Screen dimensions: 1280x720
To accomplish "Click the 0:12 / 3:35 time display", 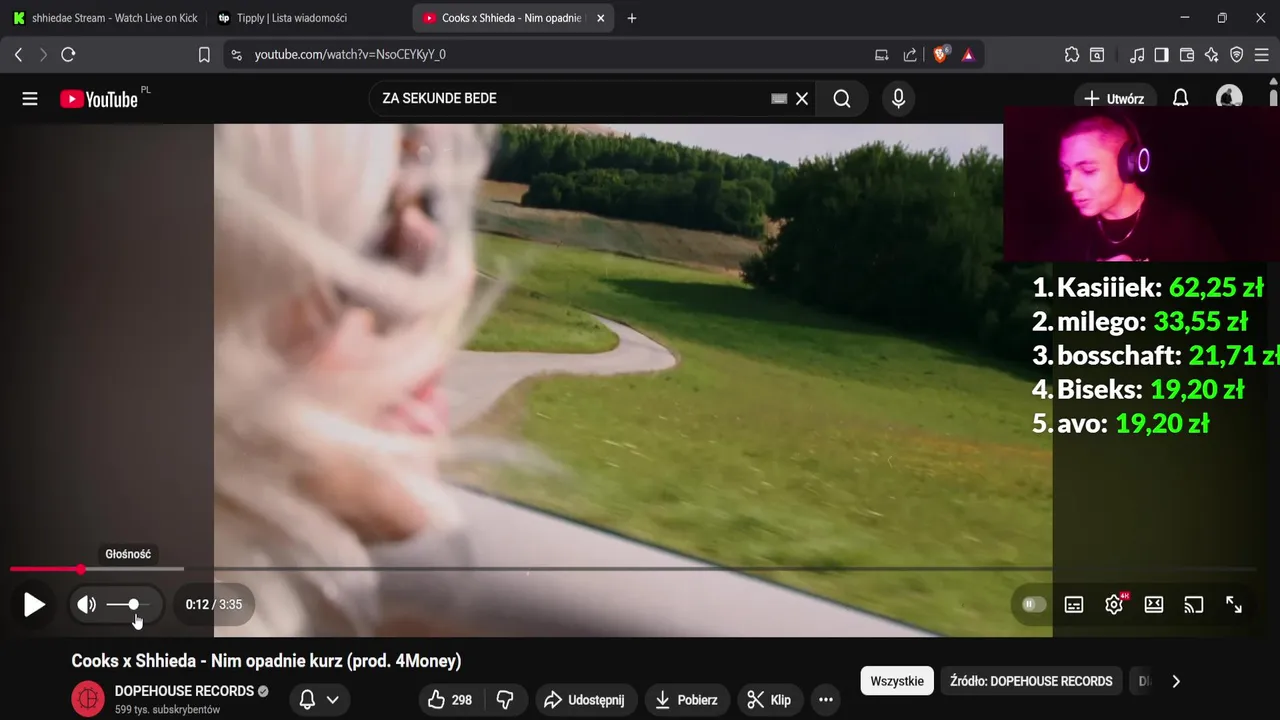I will 214,604.
